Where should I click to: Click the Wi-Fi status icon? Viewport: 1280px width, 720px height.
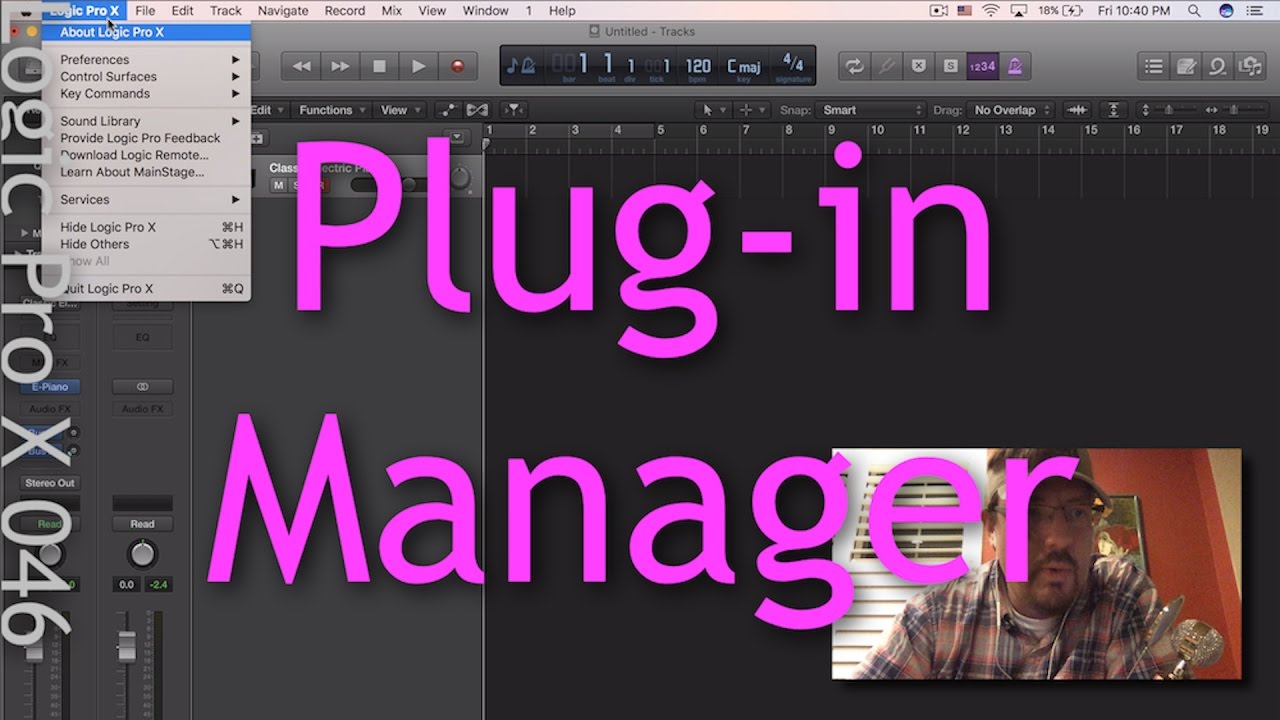point(991,10)
